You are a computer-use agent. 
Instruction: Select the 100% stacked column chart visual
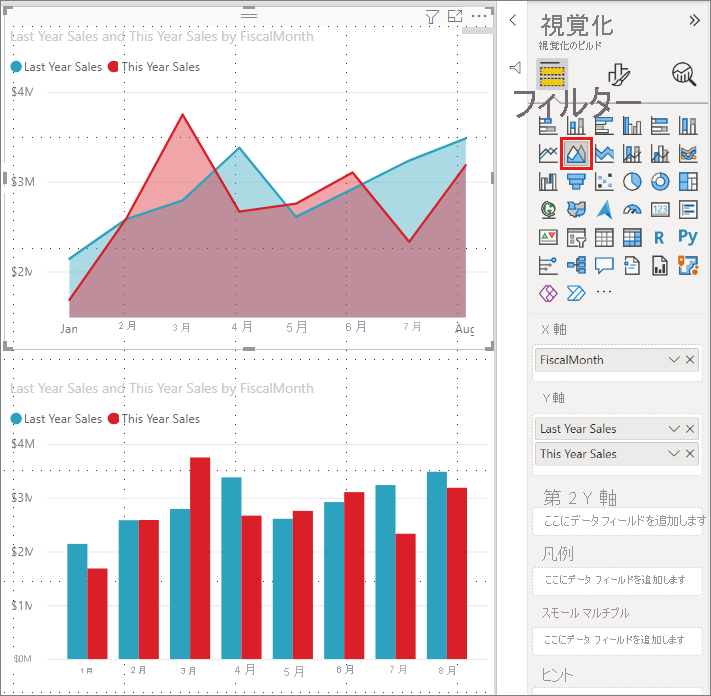click(688, 126)
